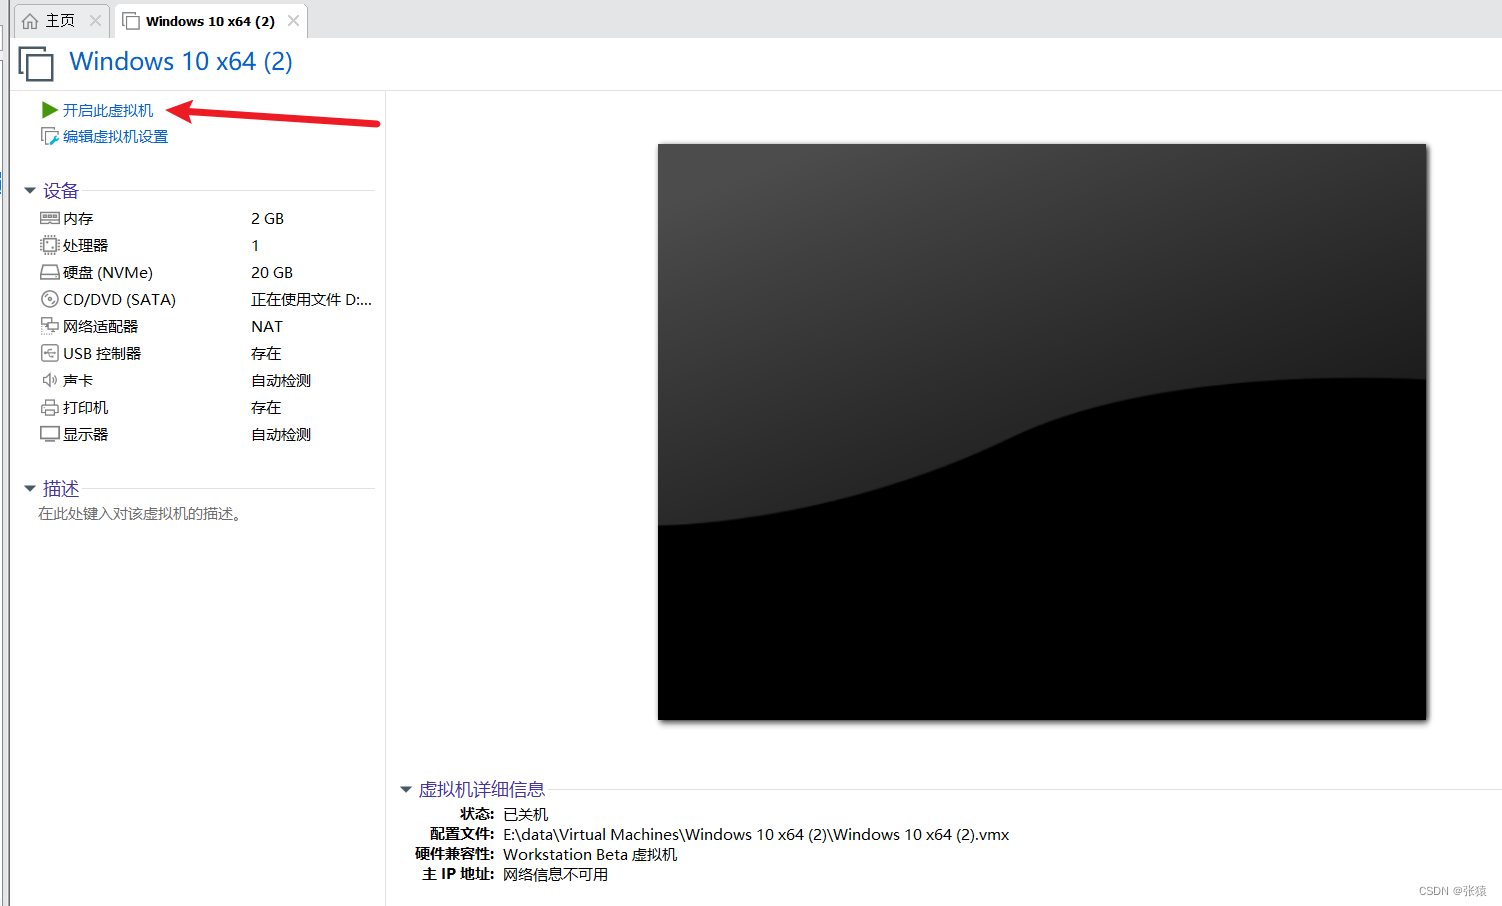This screenshot has height=906, width=1502.
Task: Switch to the 主页 home tab
Action: coord(60,21)
